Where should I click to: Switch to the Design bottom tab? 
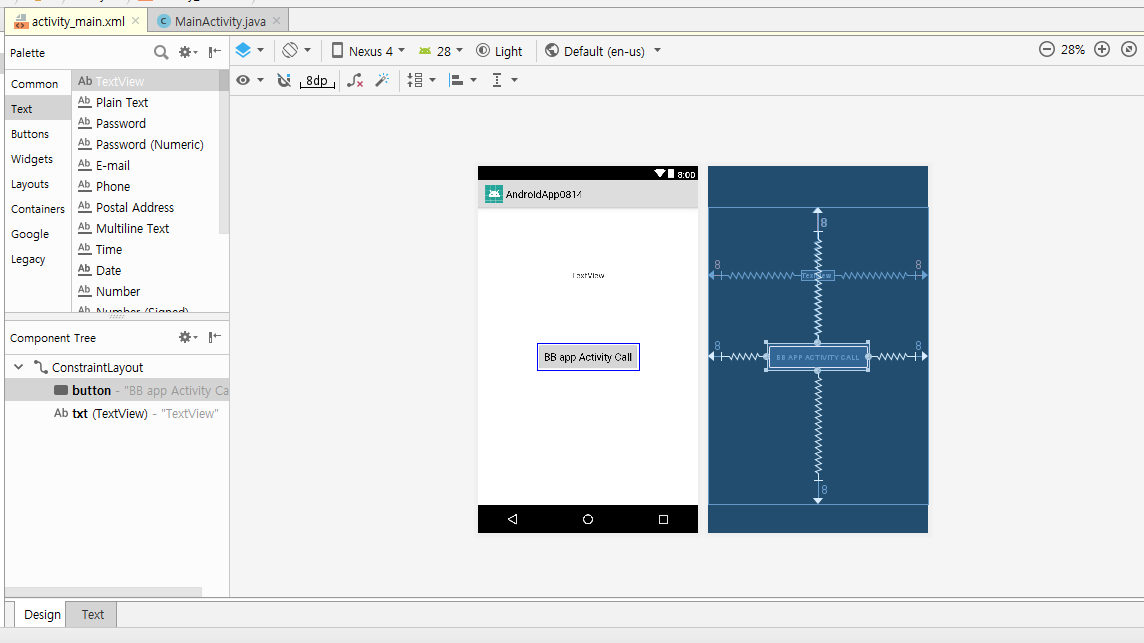point(42,615)
